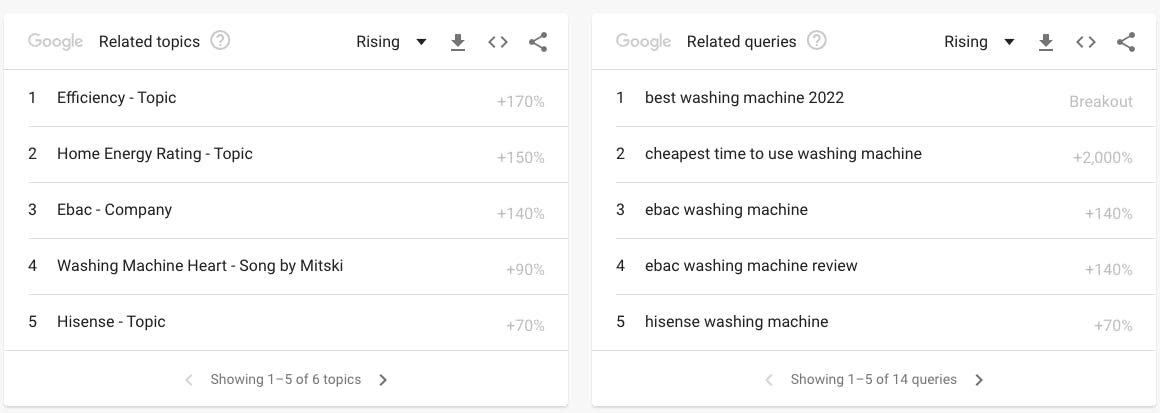The width and height of the screenshot is (1160, 413).
Task: Open embed code for Related topics
Action: [x=498, y=42]
